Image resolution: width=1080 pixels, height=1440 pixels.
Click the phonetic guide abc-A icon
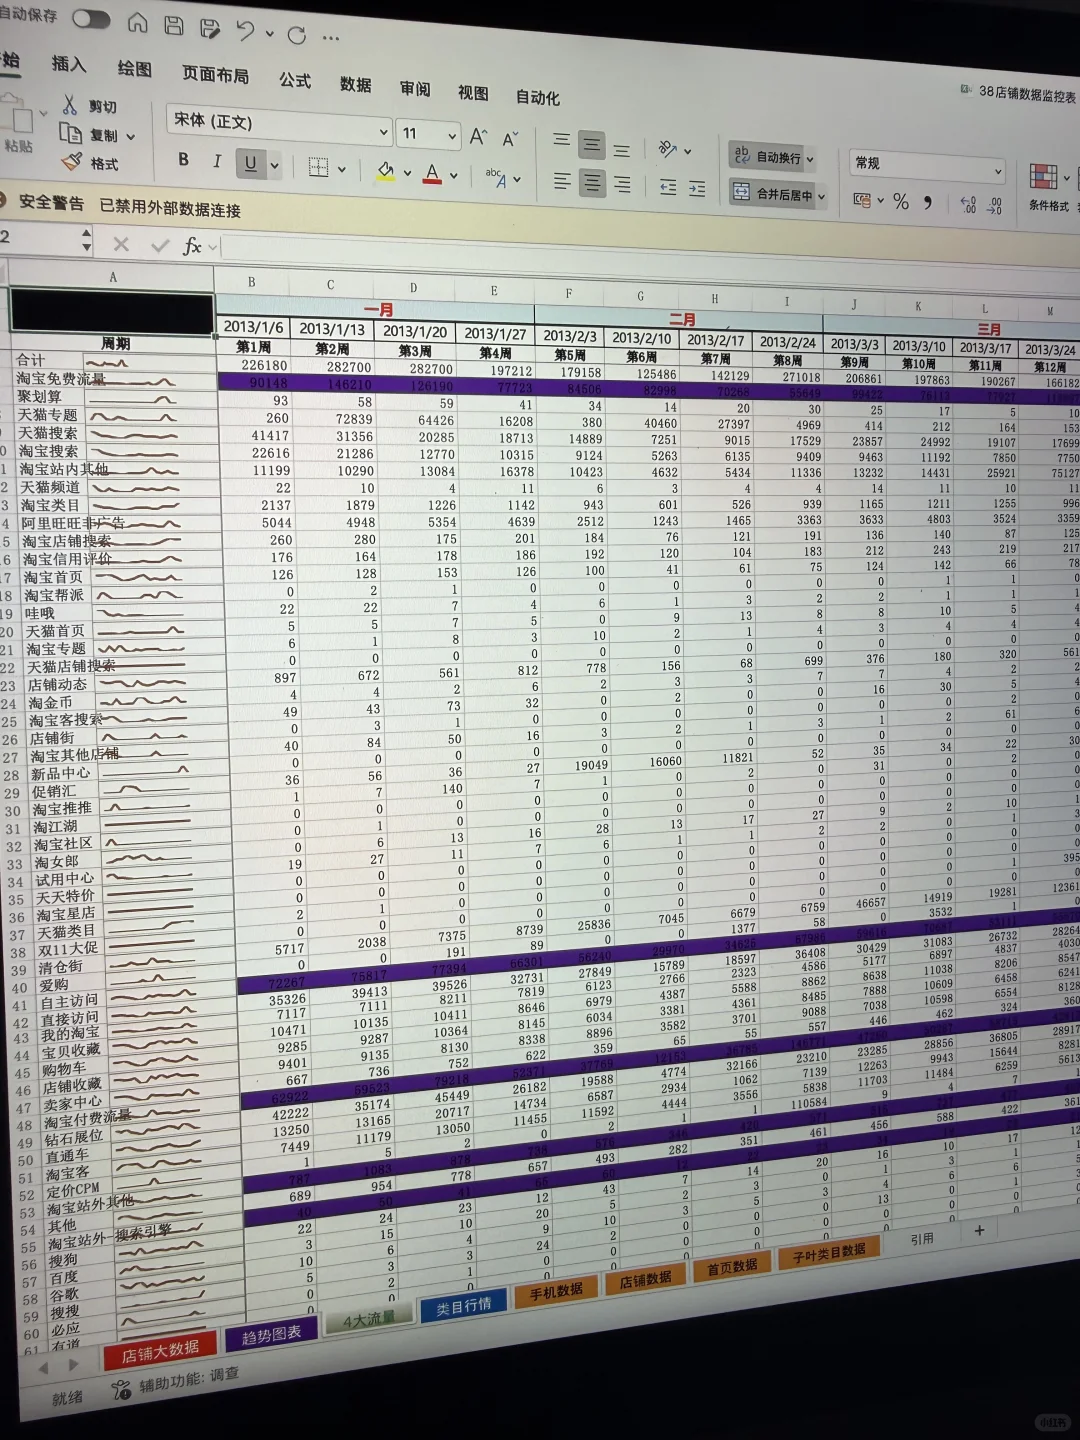(497, 178)
